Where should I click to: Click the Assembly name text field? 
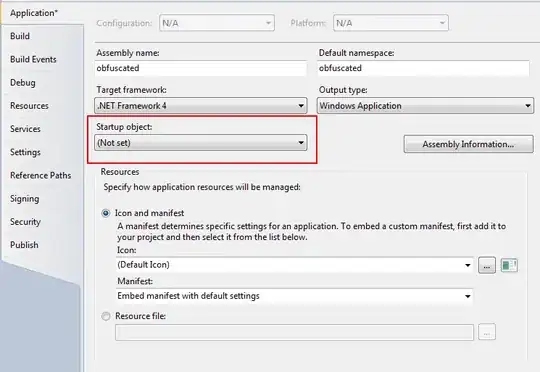[x=201, y=68]
